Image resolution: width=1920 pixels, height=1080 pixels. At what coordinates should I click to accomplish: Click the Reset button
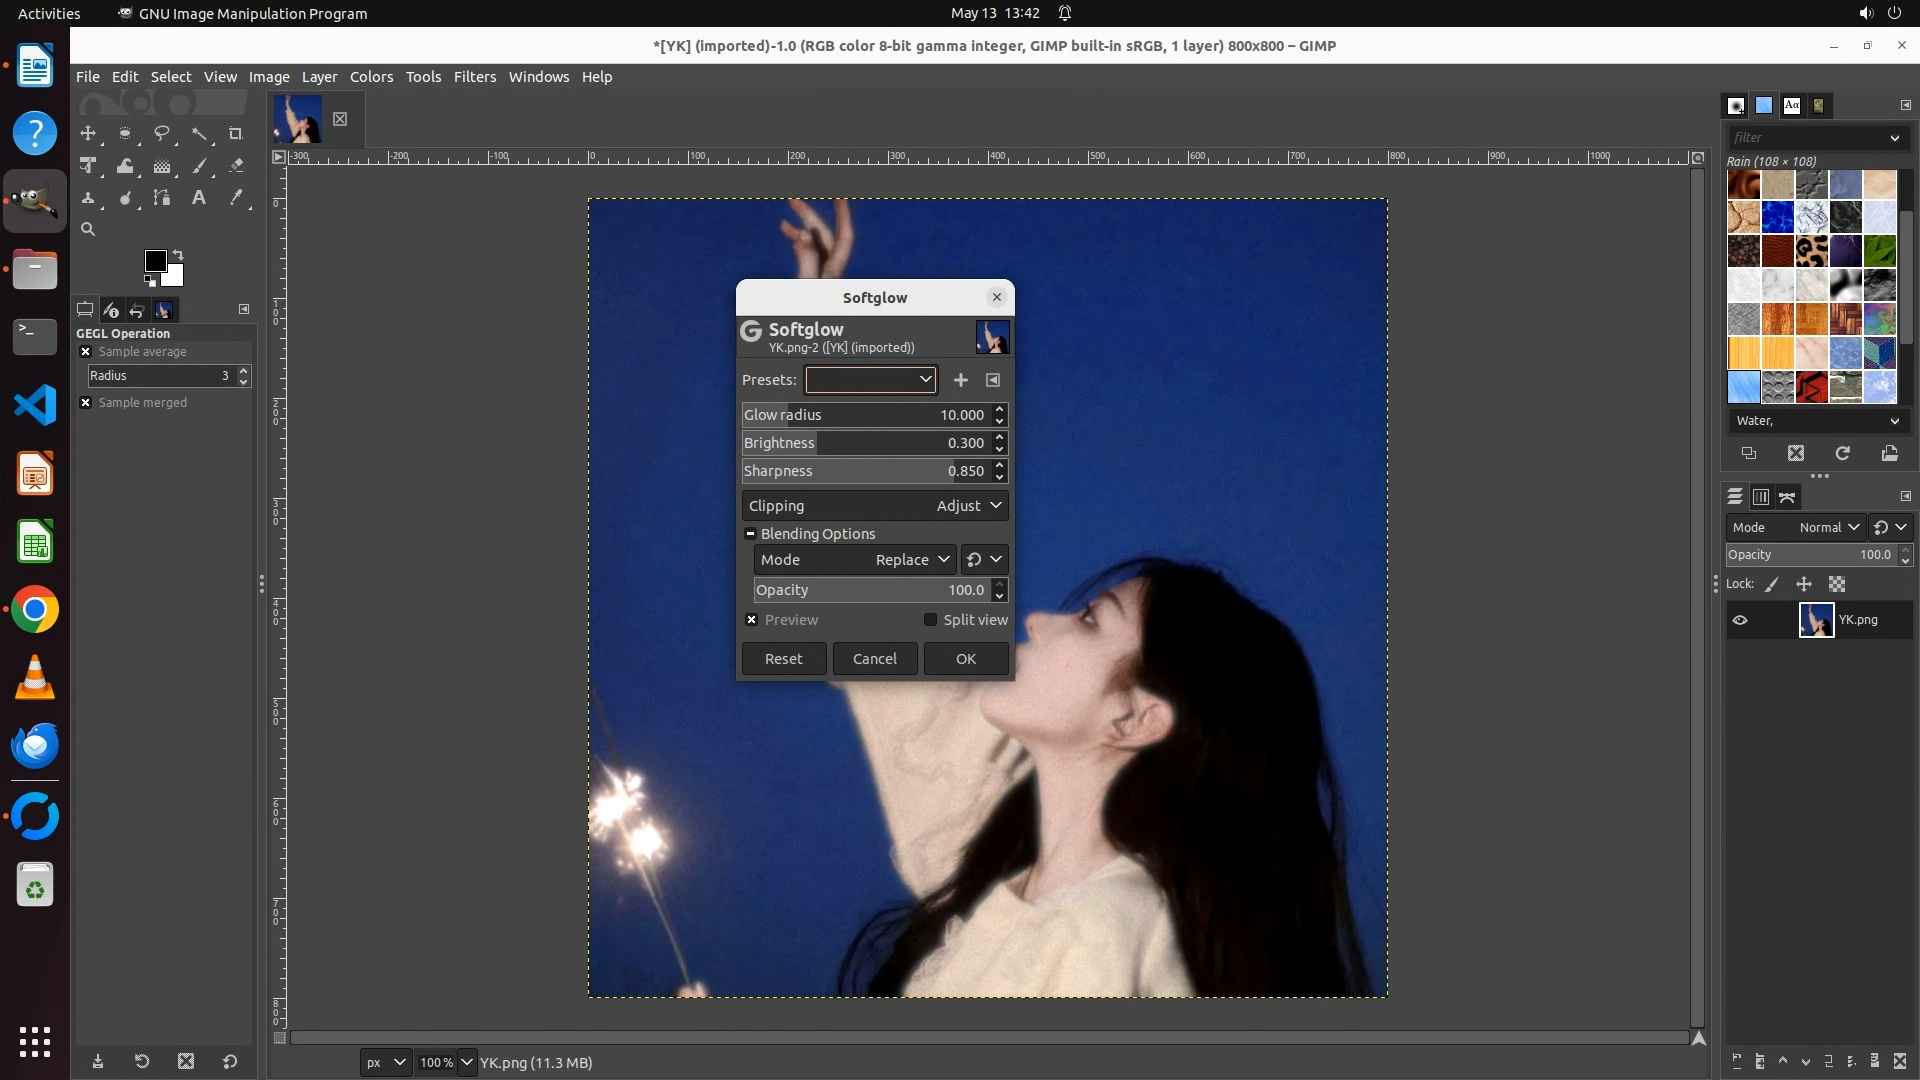[x=783, y=659]
